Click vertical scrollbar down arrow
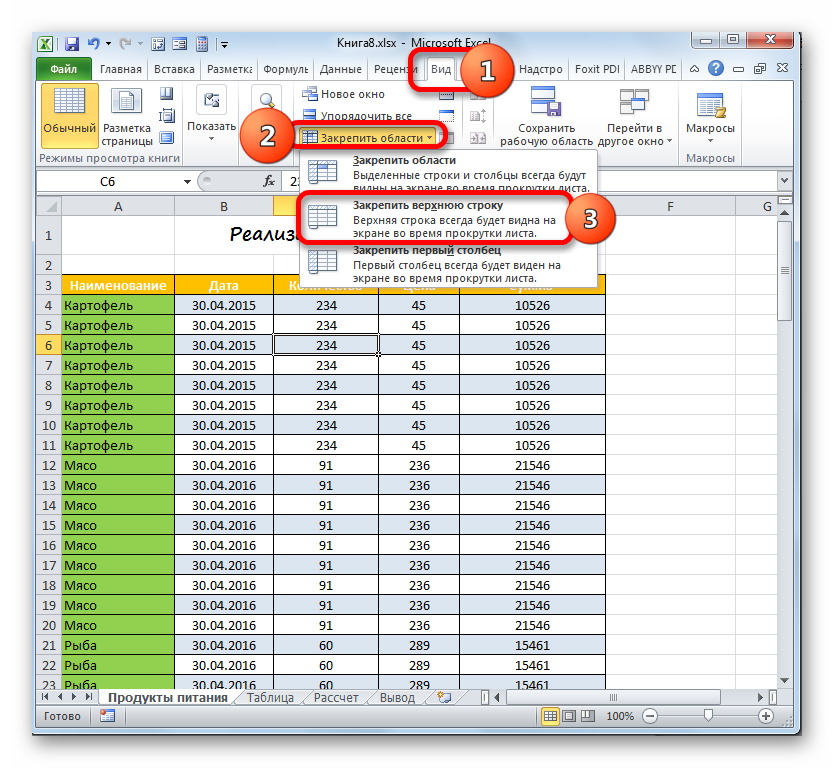The width and height of the screenshot is (834, 768). click(x=784, y=680)
